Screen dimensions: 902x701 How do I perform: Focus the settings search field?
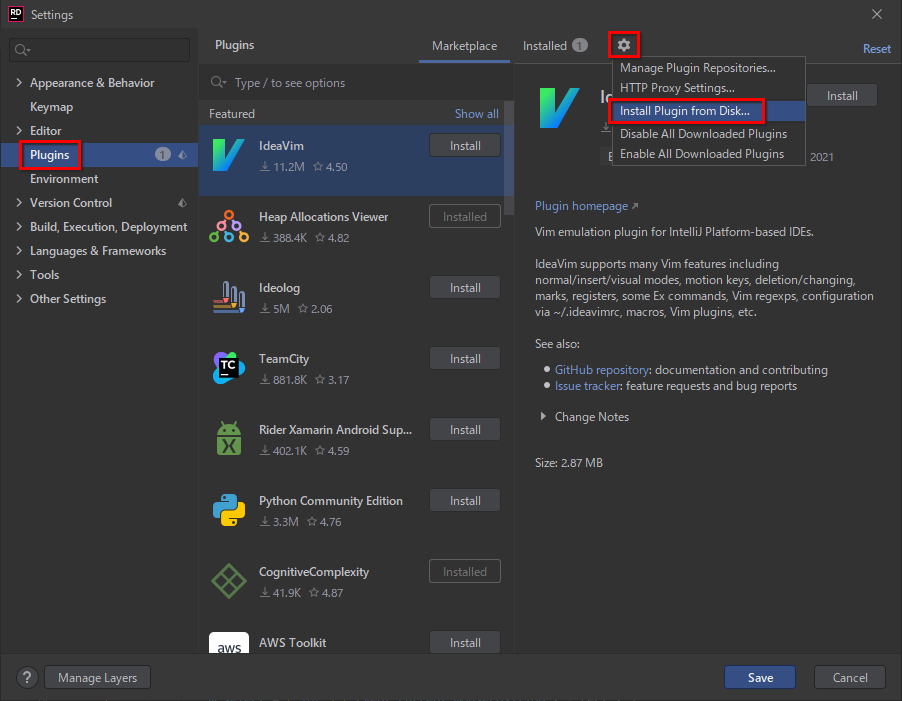tap(100, 50)
